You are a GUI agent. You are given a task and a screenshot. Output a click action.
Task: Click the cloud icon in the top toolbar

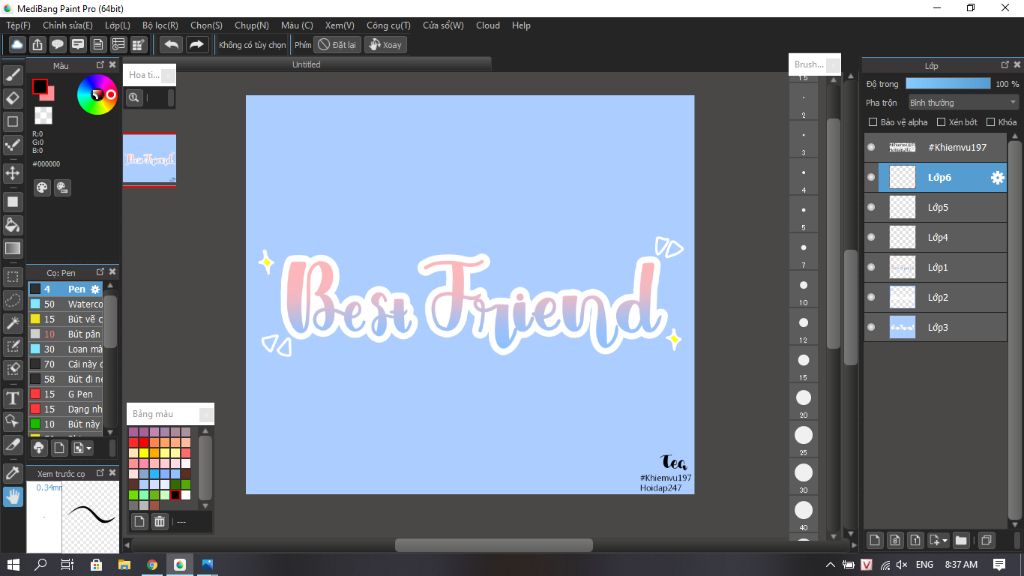17,44
